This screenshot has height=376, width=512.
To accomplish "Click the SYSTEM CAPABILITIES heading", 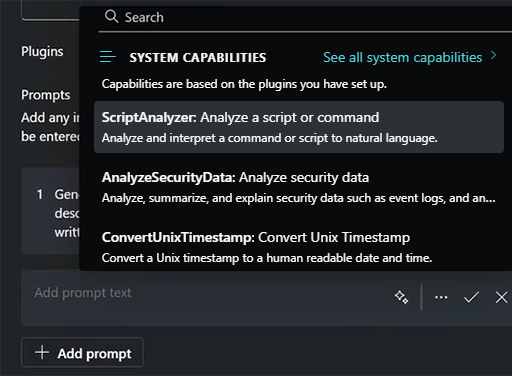I will click(x=198, y=58).
